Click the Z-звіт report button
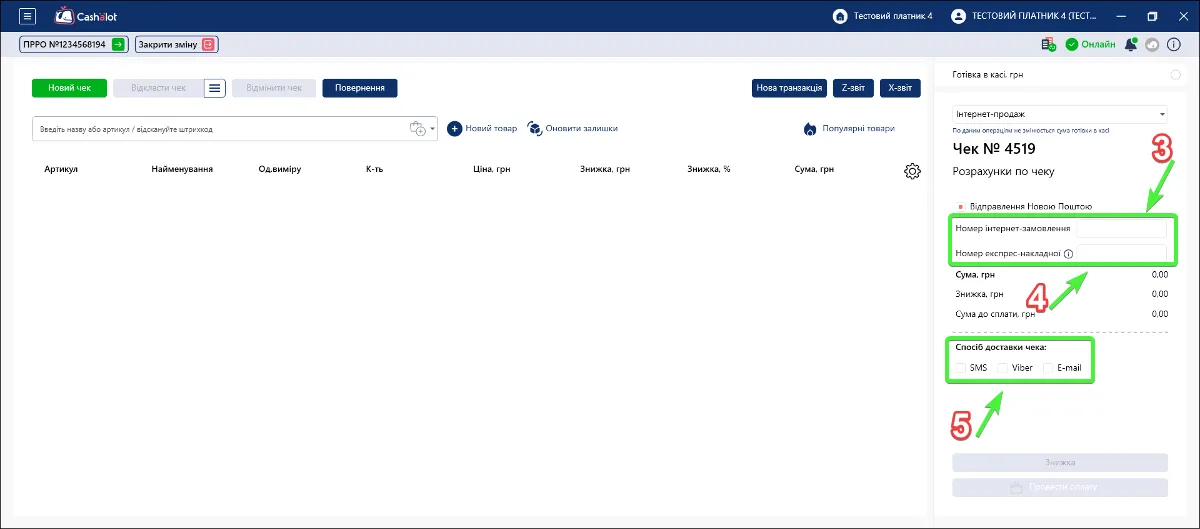 [x=853, y=88]
